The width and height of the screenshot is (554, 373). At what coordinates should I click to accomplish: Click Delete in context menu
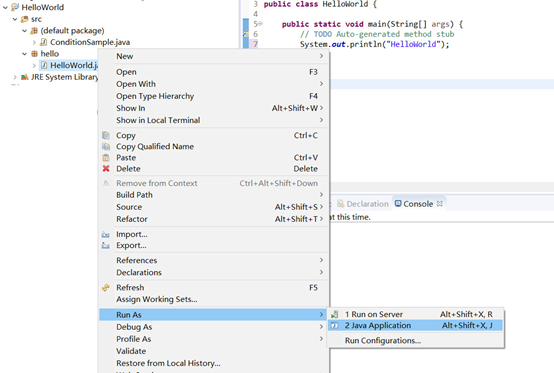point(213,169)
